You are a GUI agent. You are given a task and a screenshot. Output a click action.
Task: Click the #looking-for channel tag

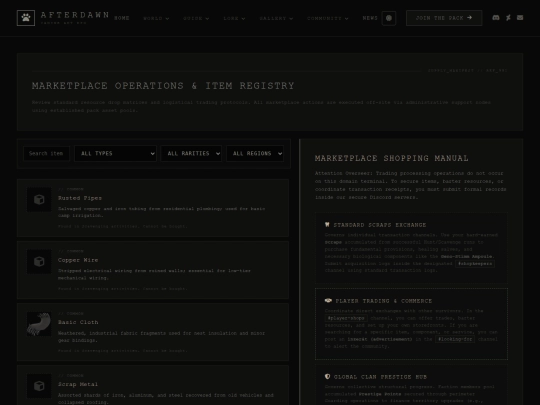pyautogui.click(x=455, y=339)
